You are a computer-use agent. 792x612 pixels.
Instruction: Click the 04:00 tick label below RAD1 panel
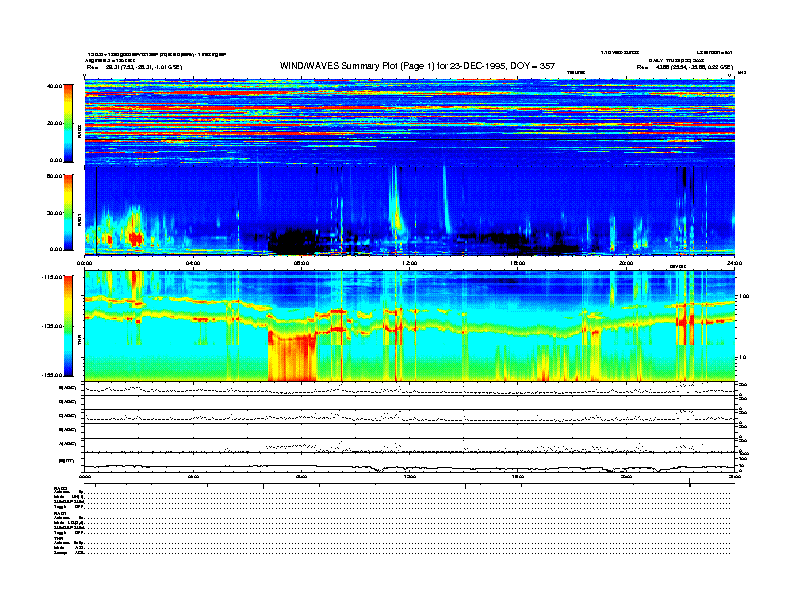[x=193, y=263]
